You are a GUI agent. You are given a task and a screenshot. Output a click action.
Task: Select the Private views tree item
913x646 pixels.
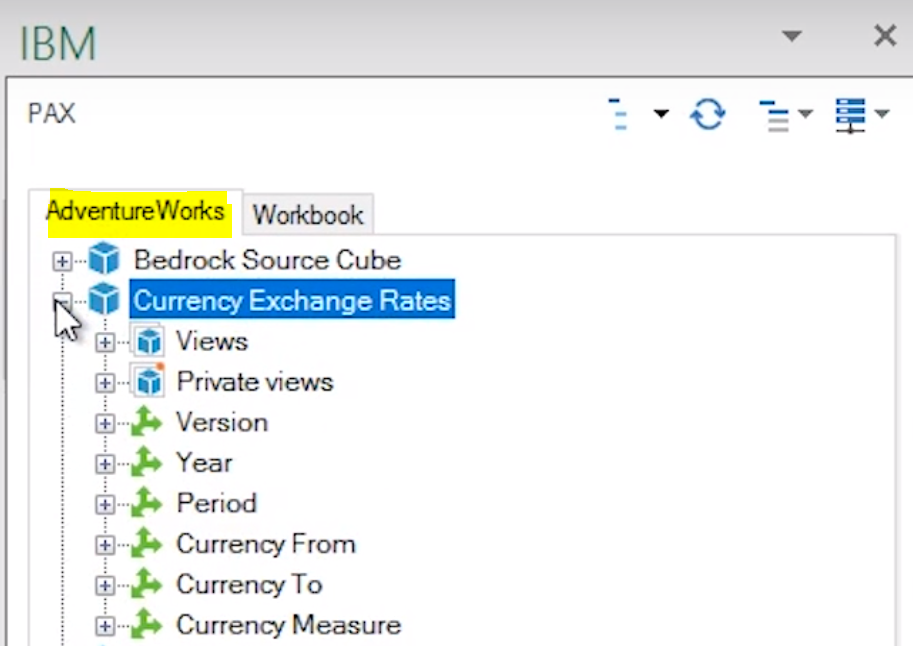255,382
